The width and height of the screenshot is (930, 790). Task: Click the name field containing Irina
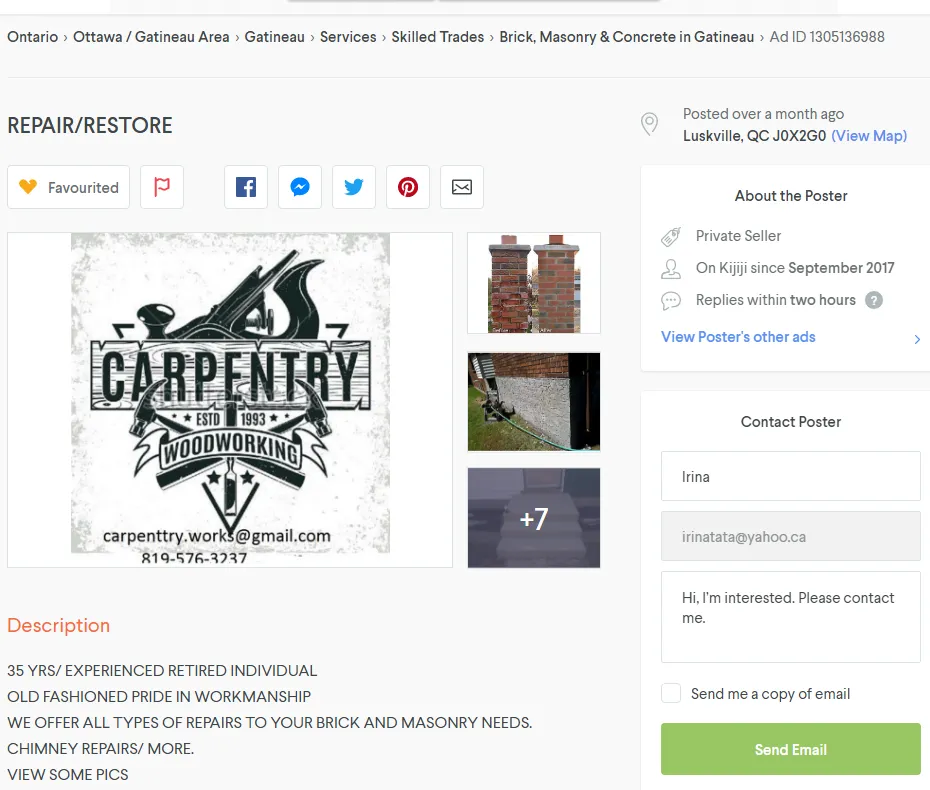tap(791, 476)
